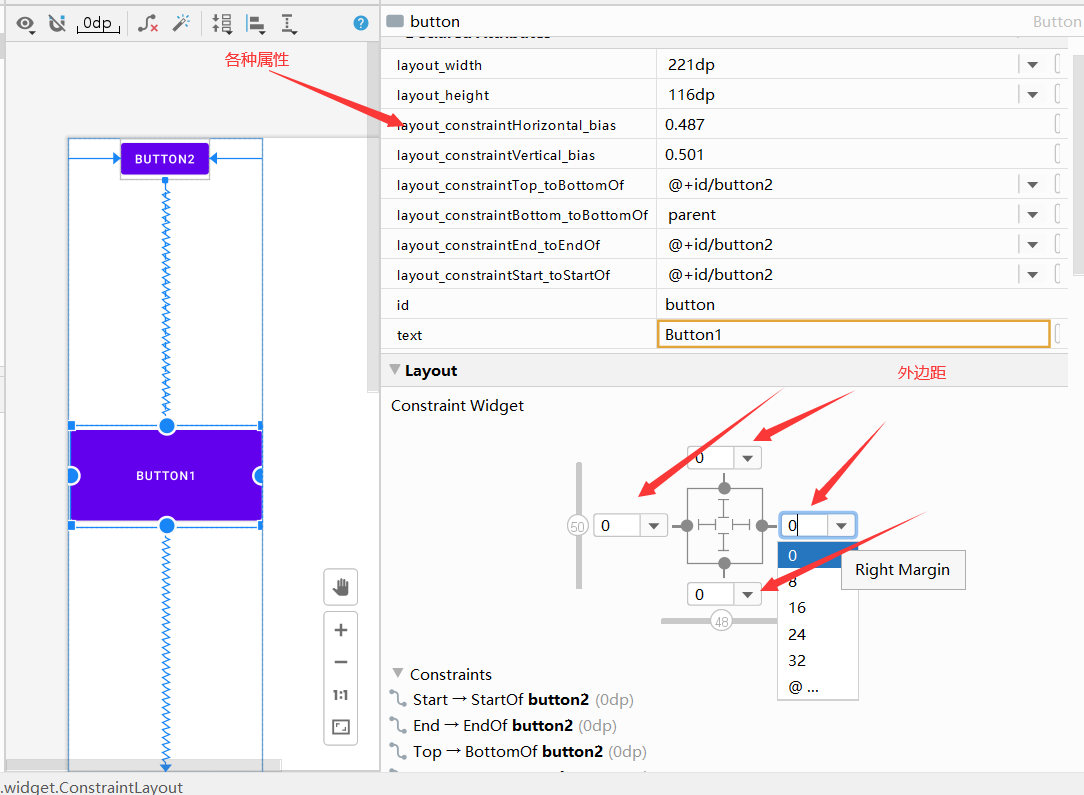Open layout_constraintBottom_toBottomOf dropdown
Screen dimensions: 1084x795
(1032, 215)
